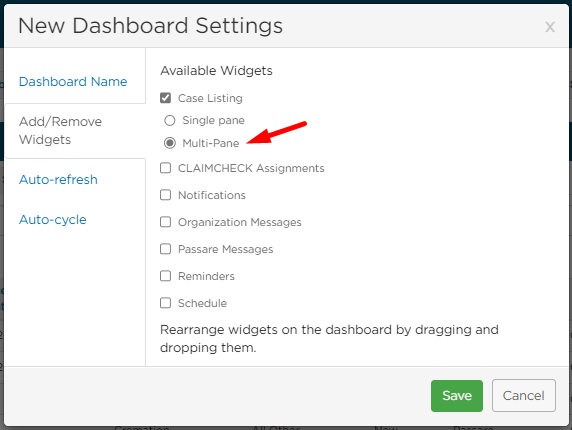Turn on the Reminders widget
572x430 pixels.
(166, 276)
